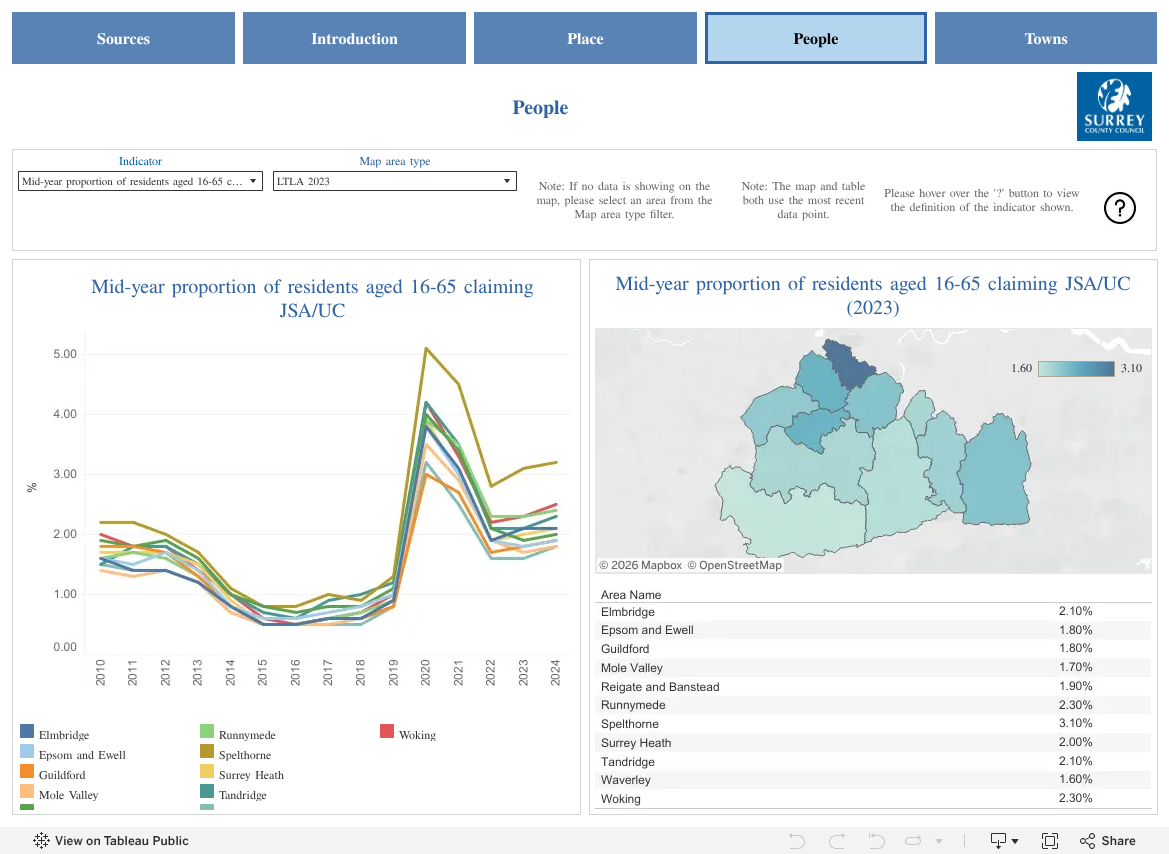Go to the Introduction tab
The width and height of the screenshot is (1169, 854).
(354, 38)
